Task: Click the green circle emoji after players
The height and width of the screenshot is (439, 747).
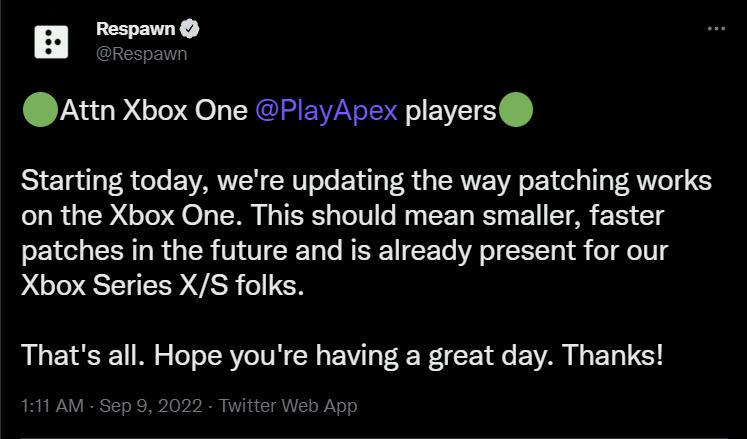Action: click(515, 110)
